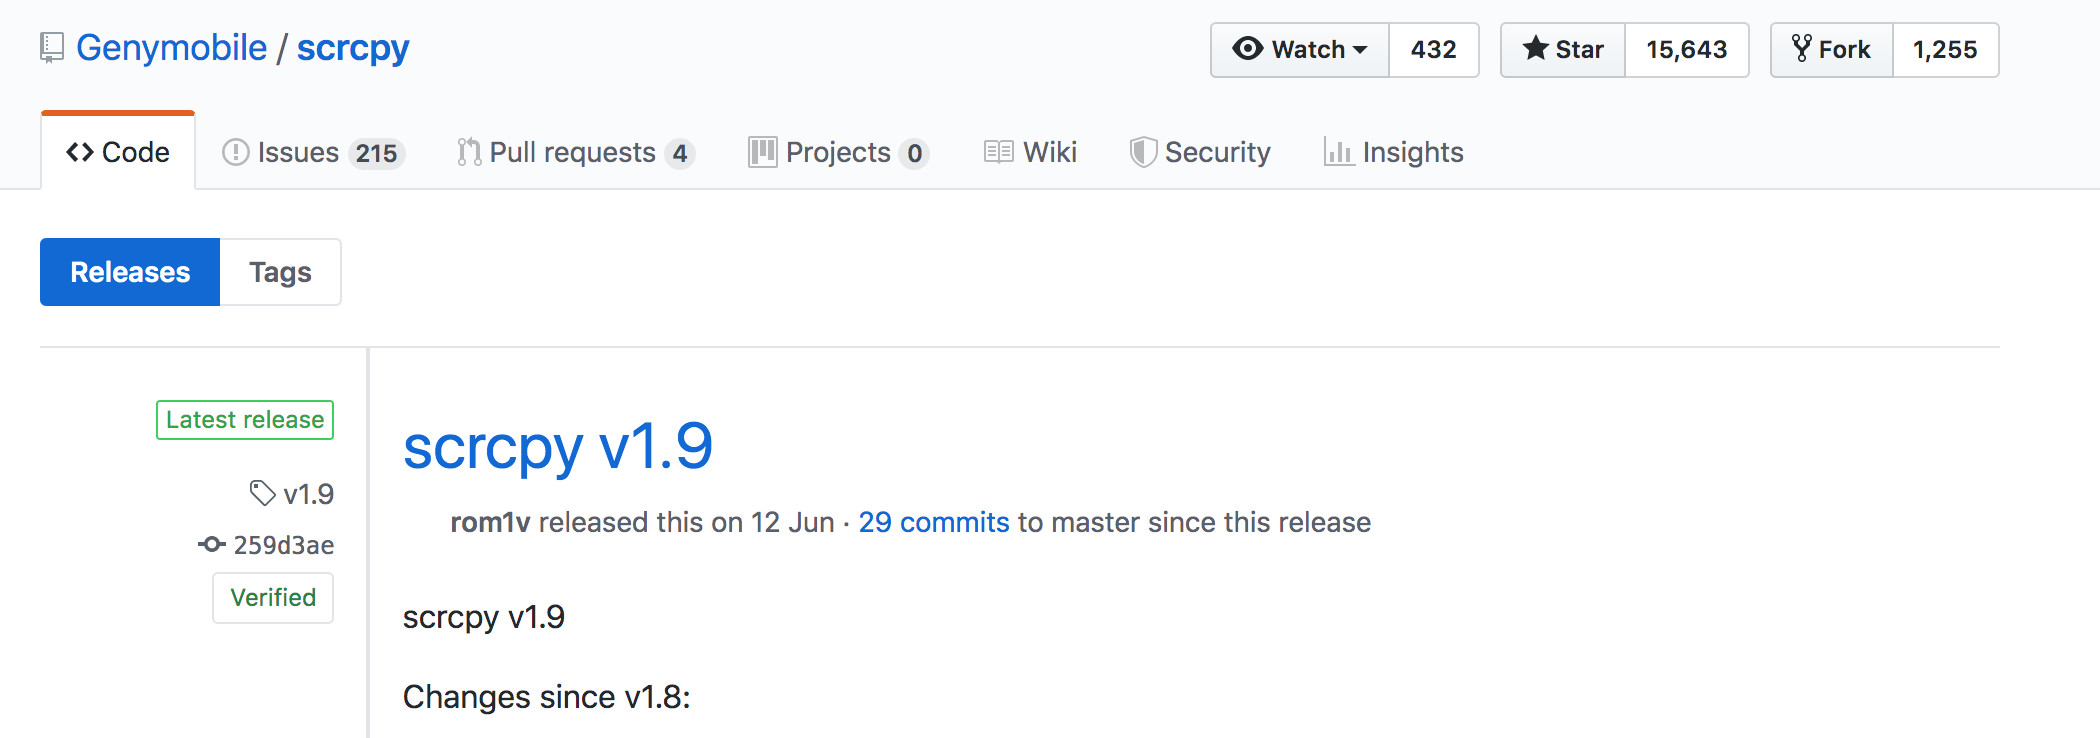
Task: Click the star icon
Action: [1536, 48]
